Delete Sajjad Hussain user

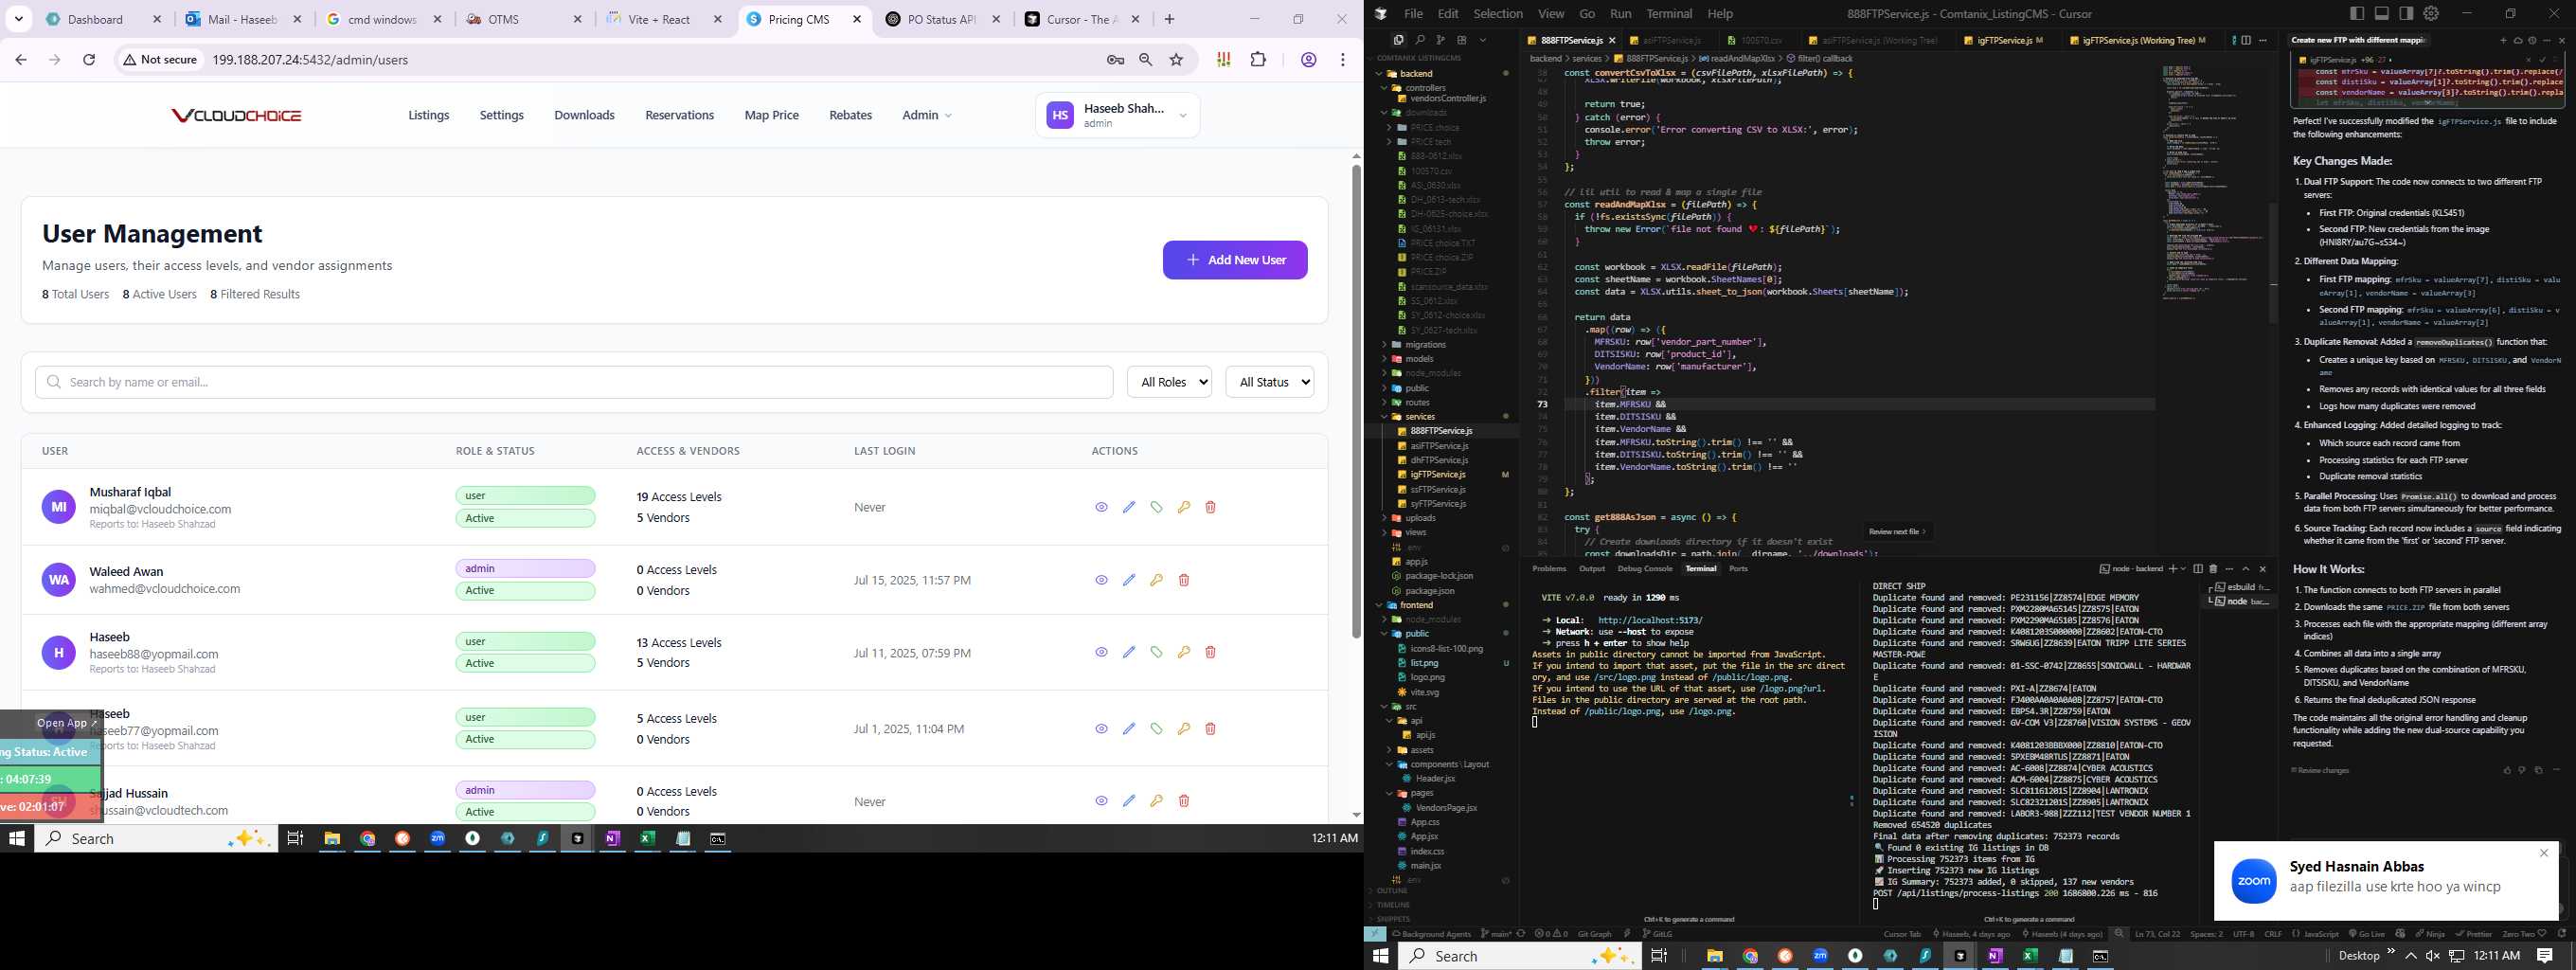coord(1183,801)
